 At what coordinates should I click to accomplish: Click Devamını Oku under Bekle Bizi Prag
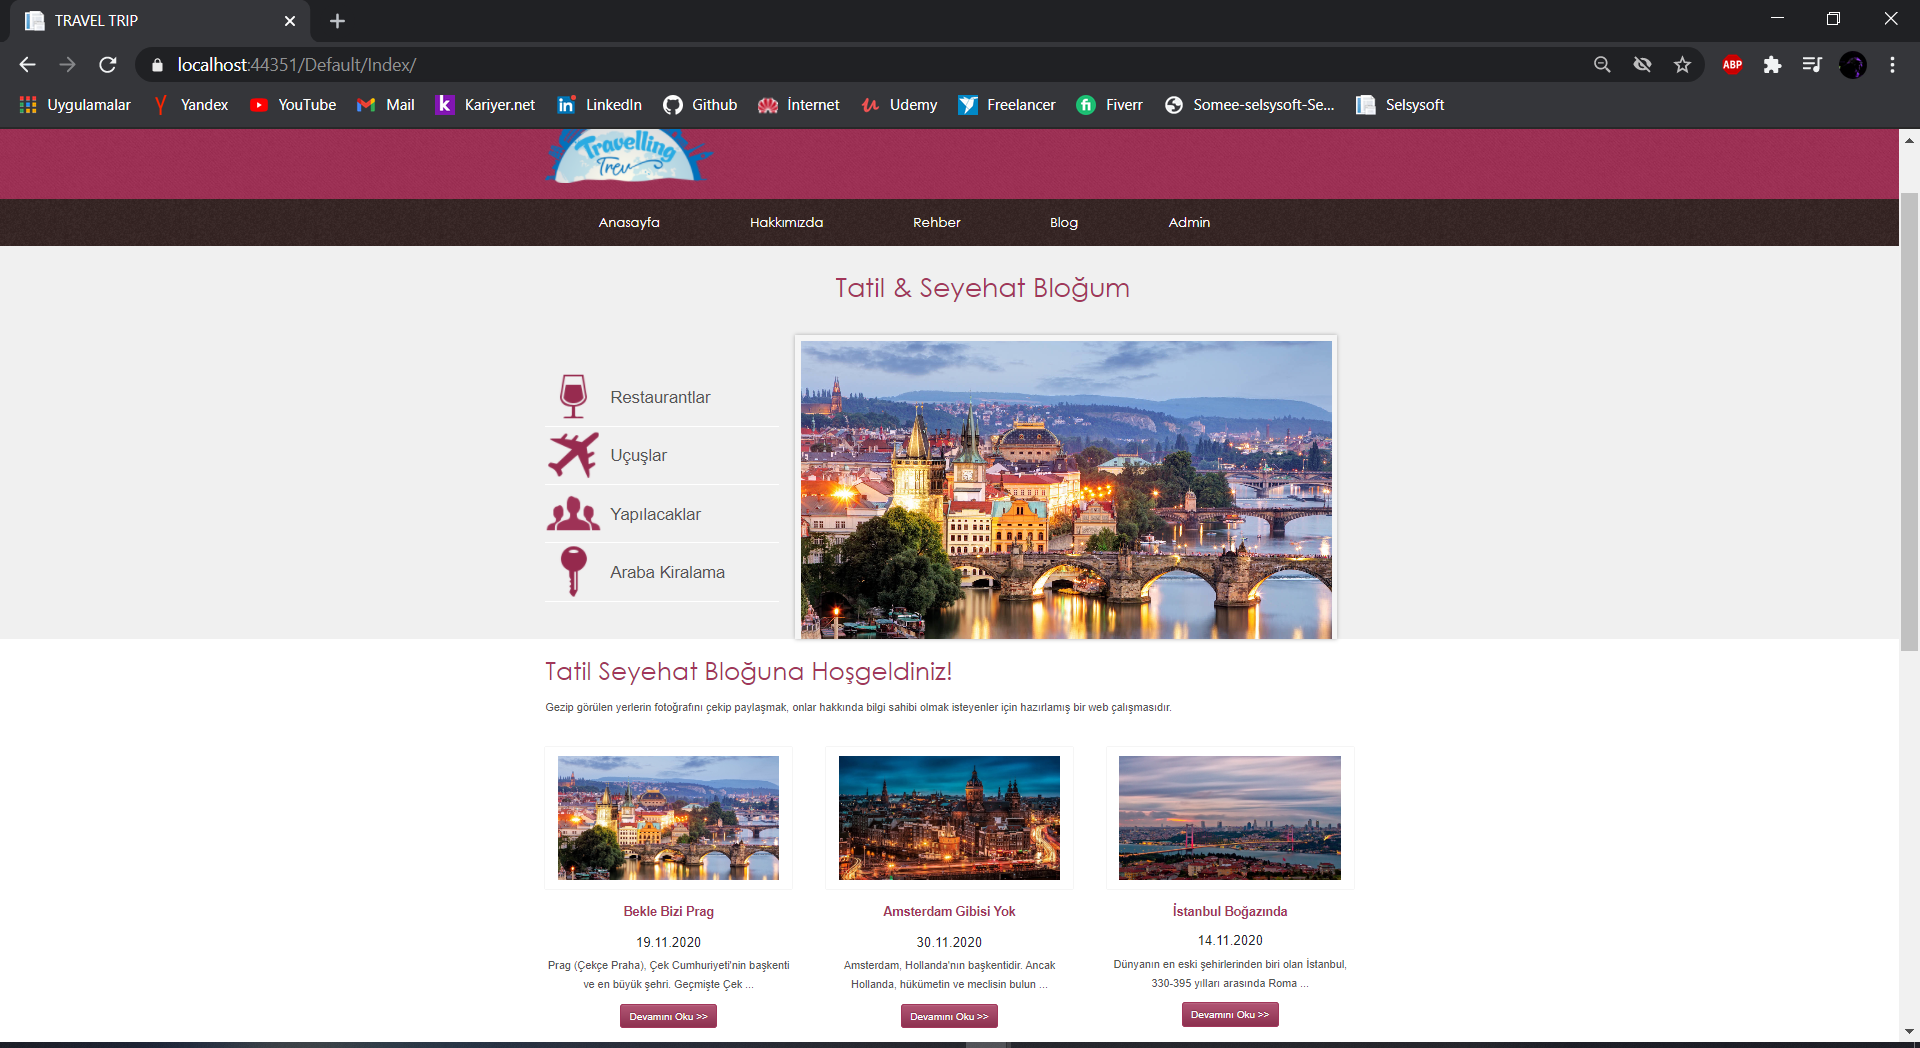point(667,1015)
